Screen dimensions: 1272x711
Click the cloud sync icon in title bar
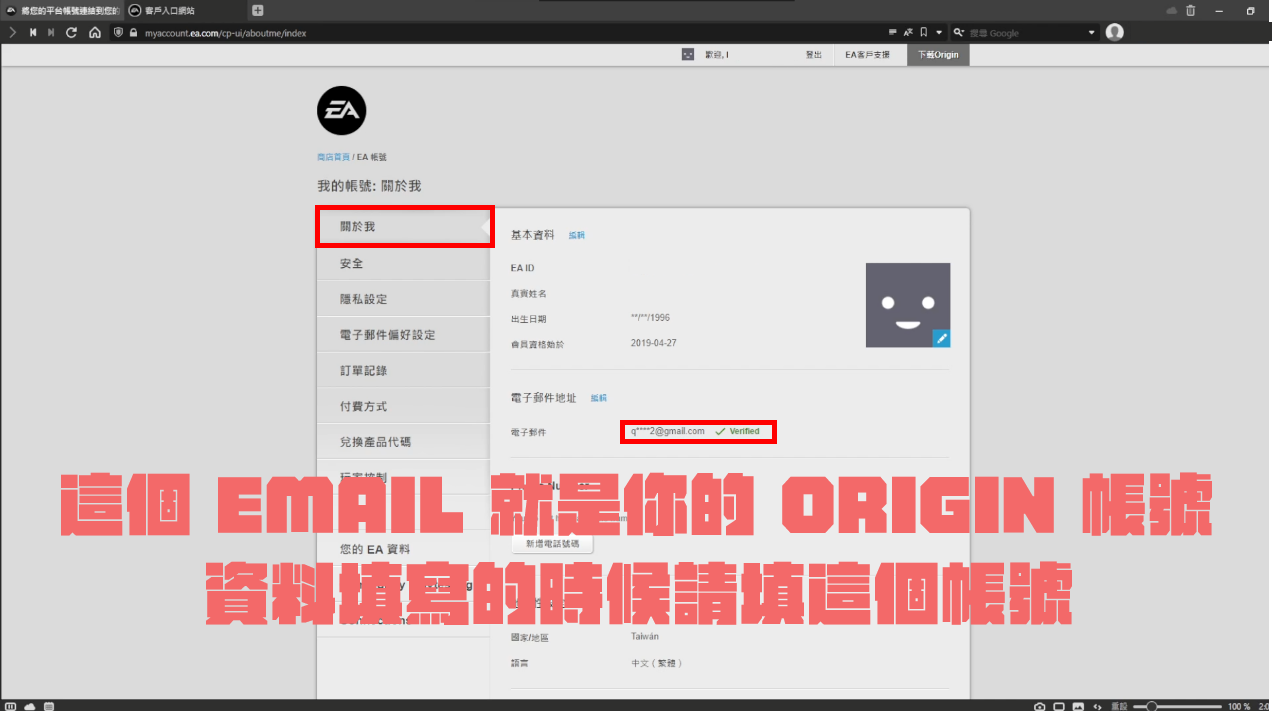[x=1172, y=10]
